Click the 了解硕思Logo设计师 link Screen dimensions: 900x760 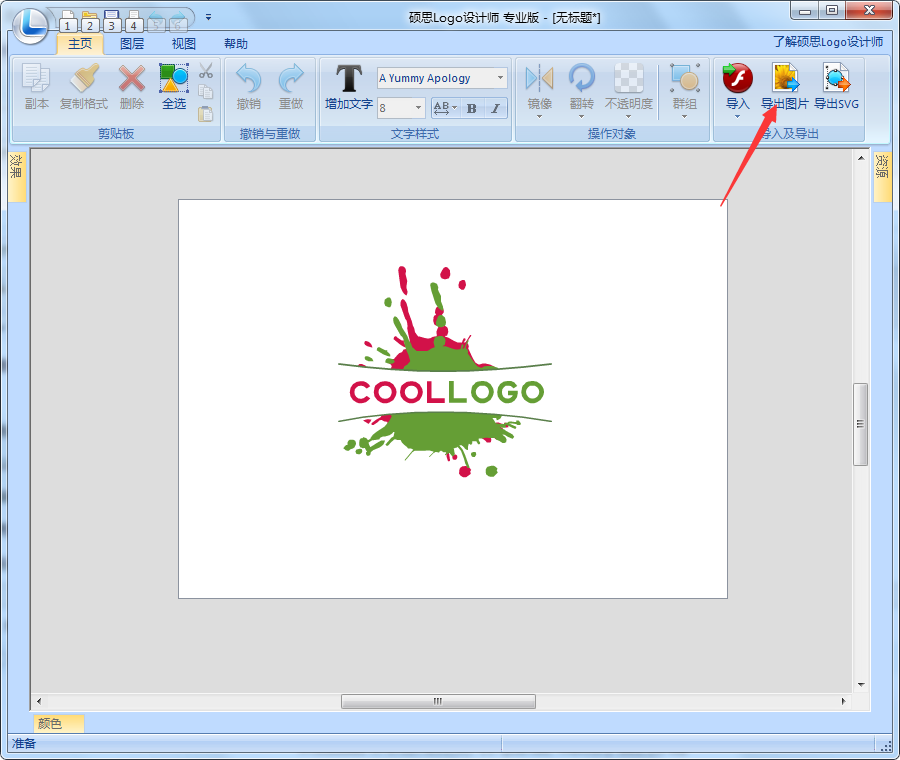pos(828,42)
